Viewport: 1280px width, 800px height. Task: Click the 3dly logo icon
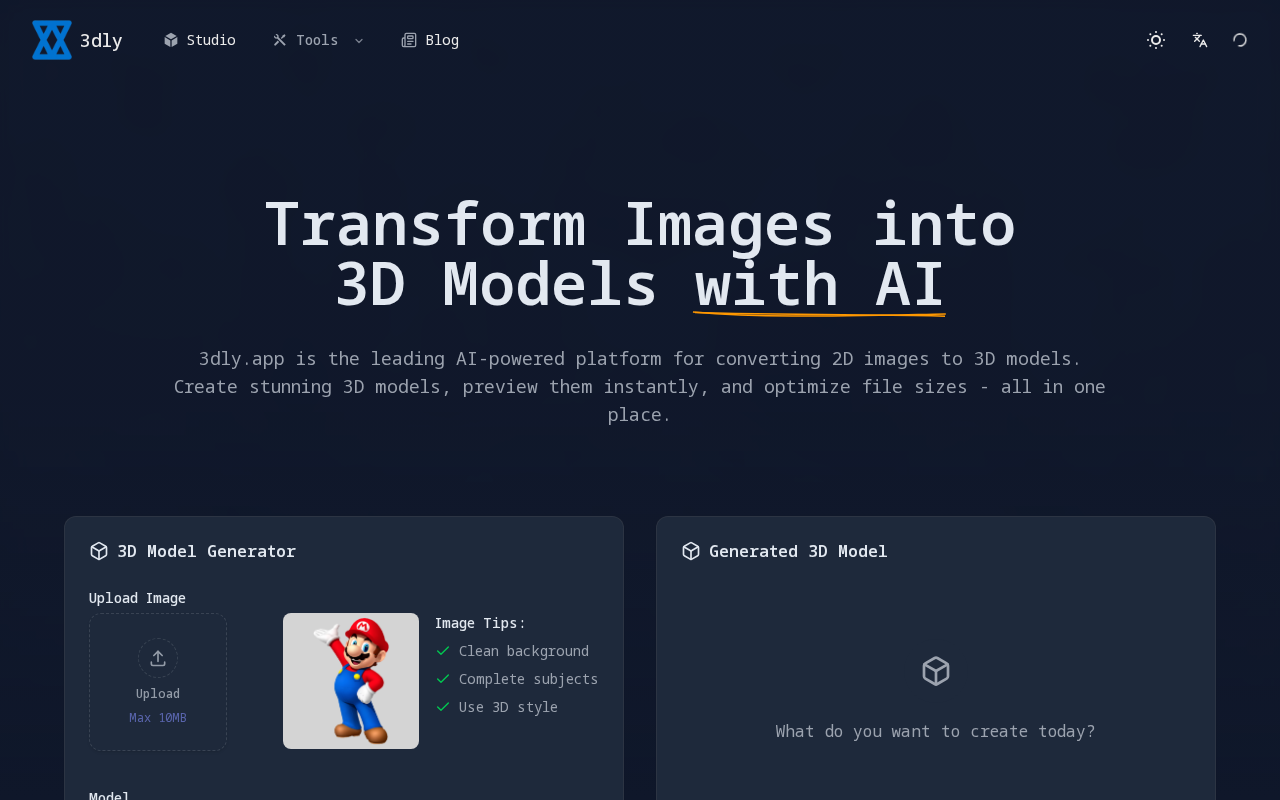pos(52,40)
